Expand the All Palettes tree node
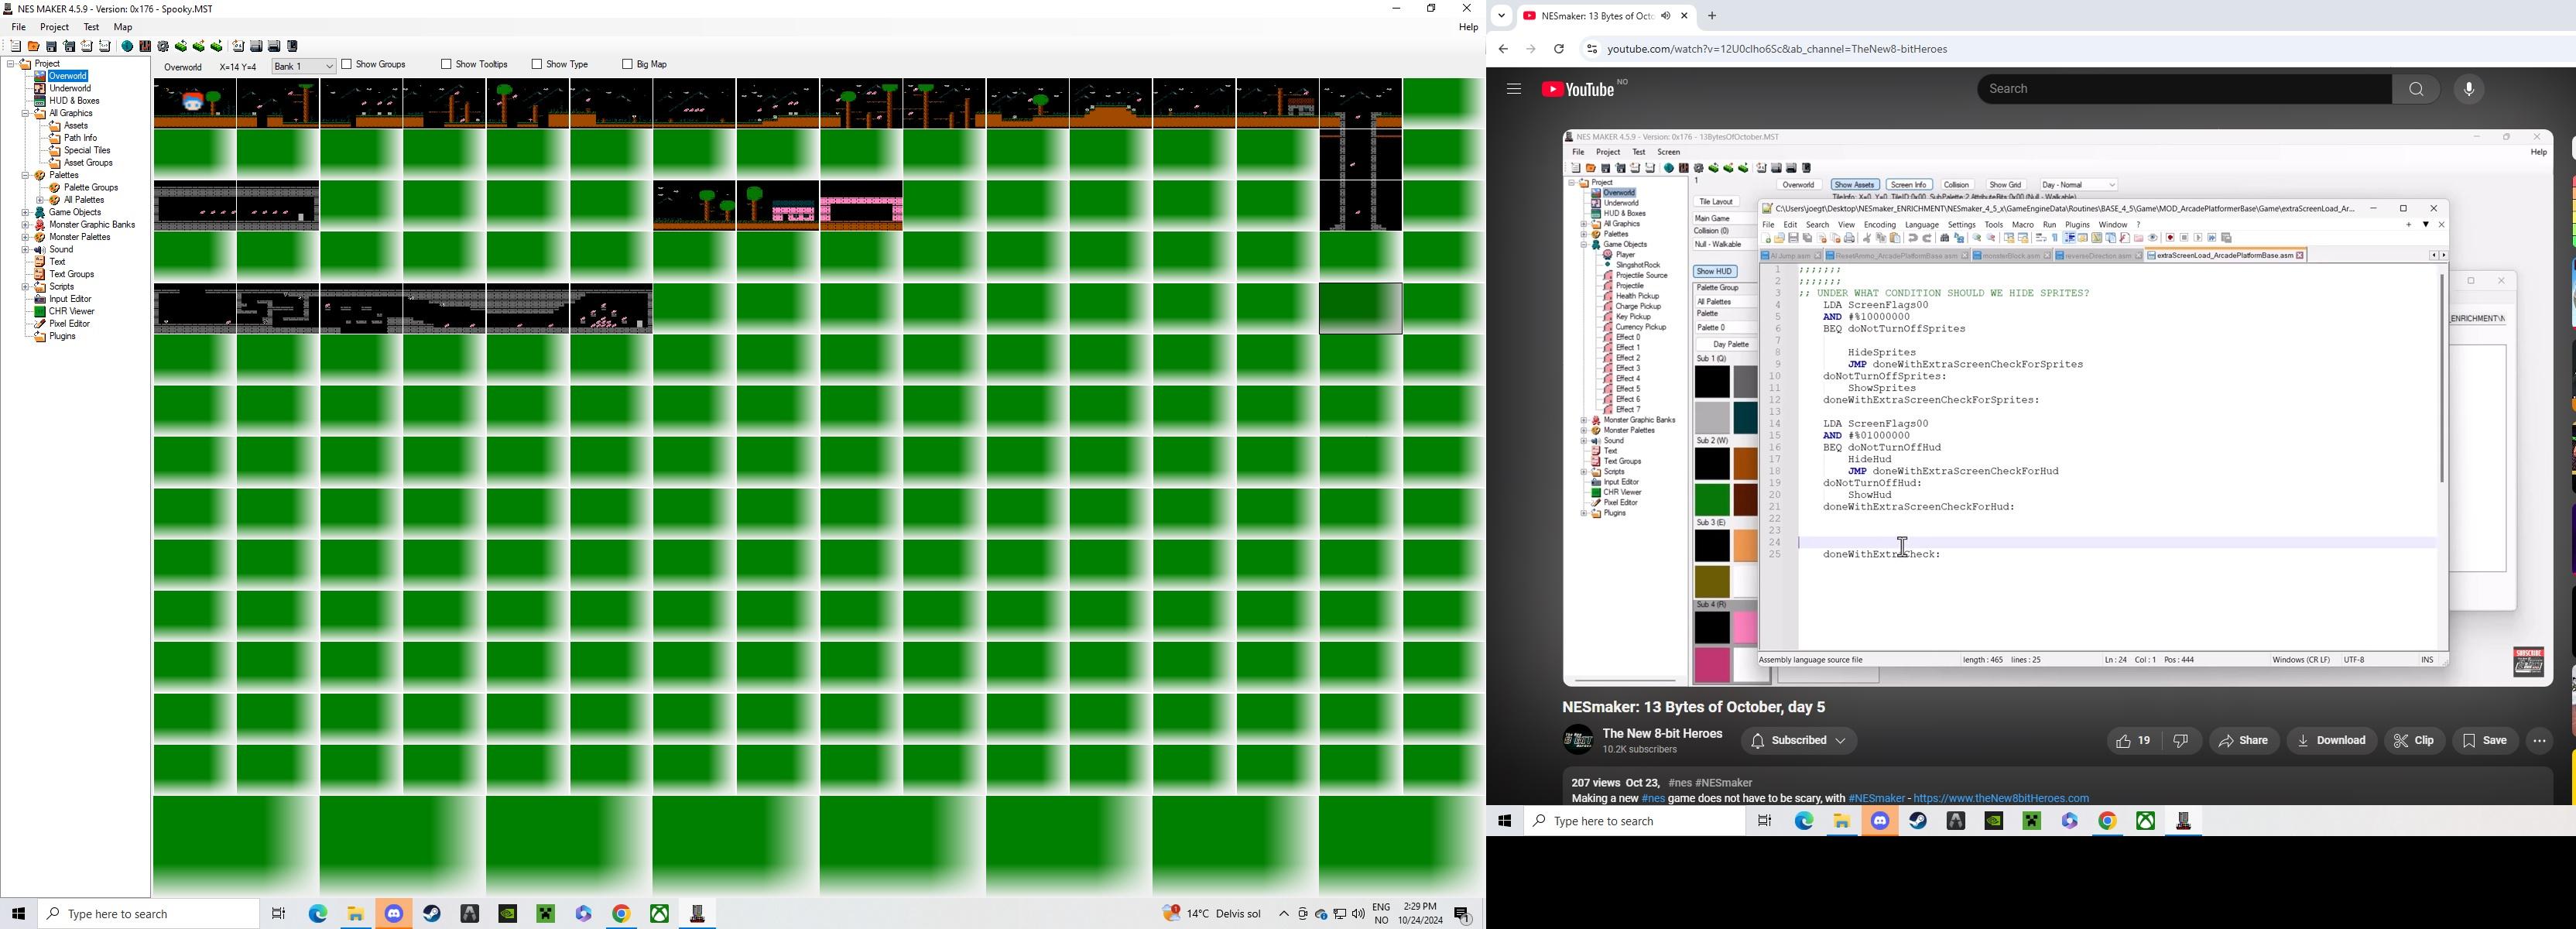This screenshot has width=2576, height=929. click(39, 200)
